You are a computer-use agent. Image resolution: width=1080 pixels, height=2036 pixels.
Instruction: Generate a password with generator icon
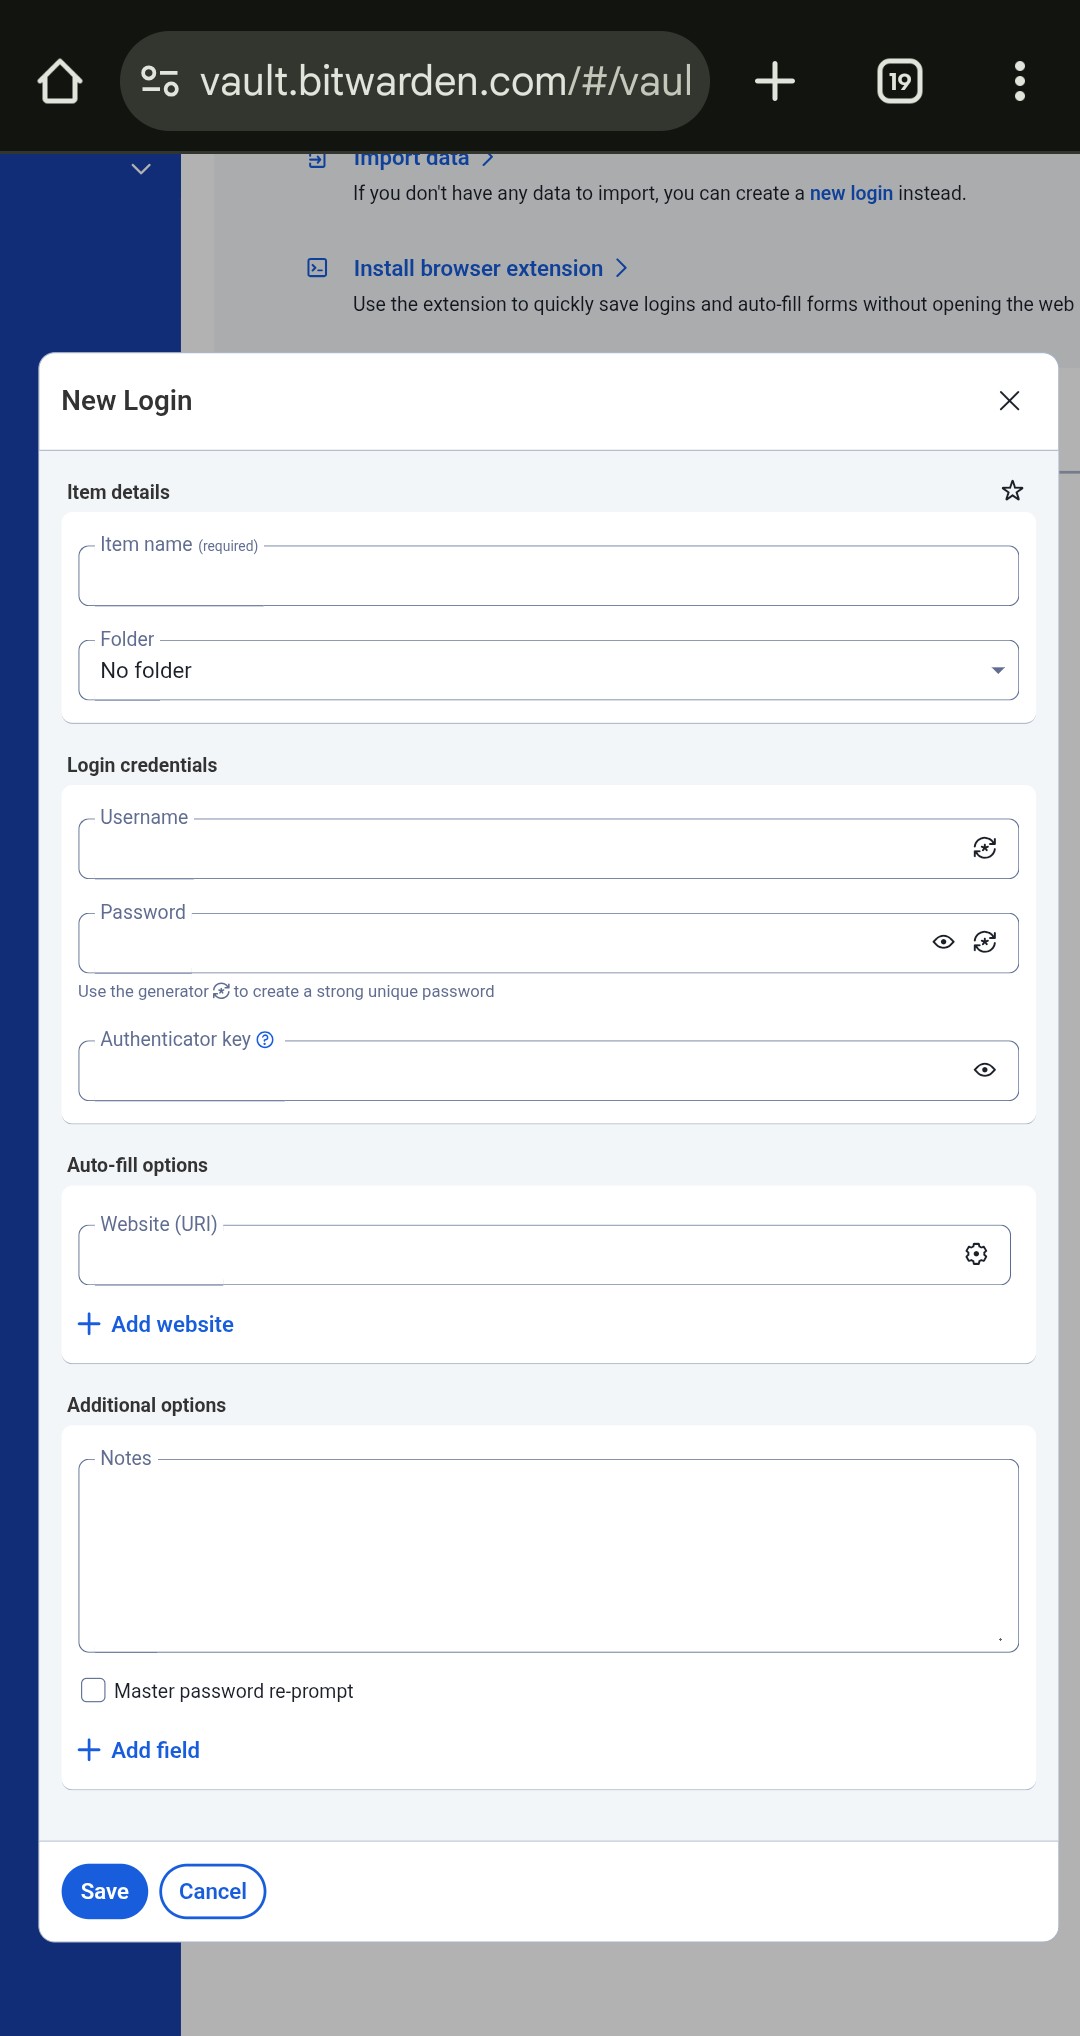pyautogui.click(x=984, y=942)
